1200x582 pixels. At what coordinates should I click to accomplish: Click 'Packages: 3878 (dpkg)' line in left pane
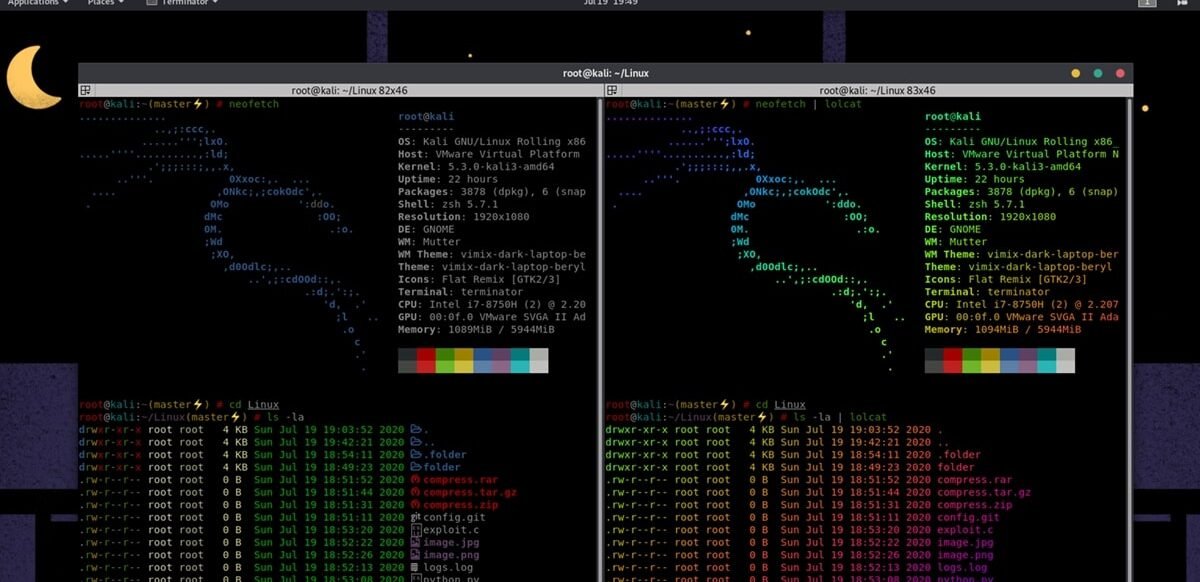[x=492, y=192]
